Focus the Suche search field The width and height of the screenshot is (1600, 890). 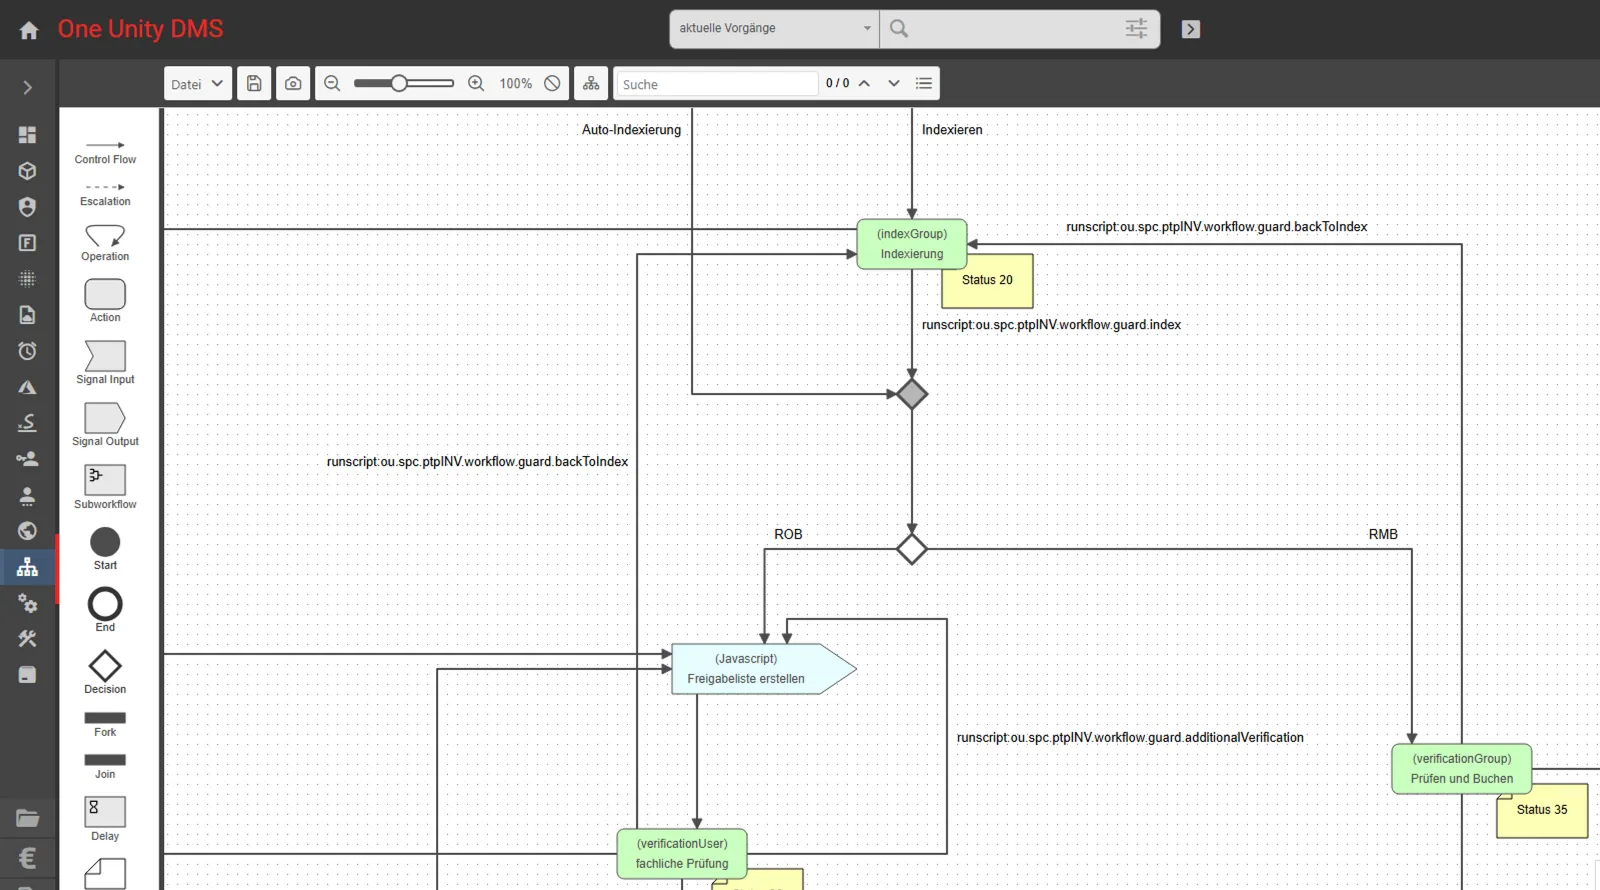717,84
